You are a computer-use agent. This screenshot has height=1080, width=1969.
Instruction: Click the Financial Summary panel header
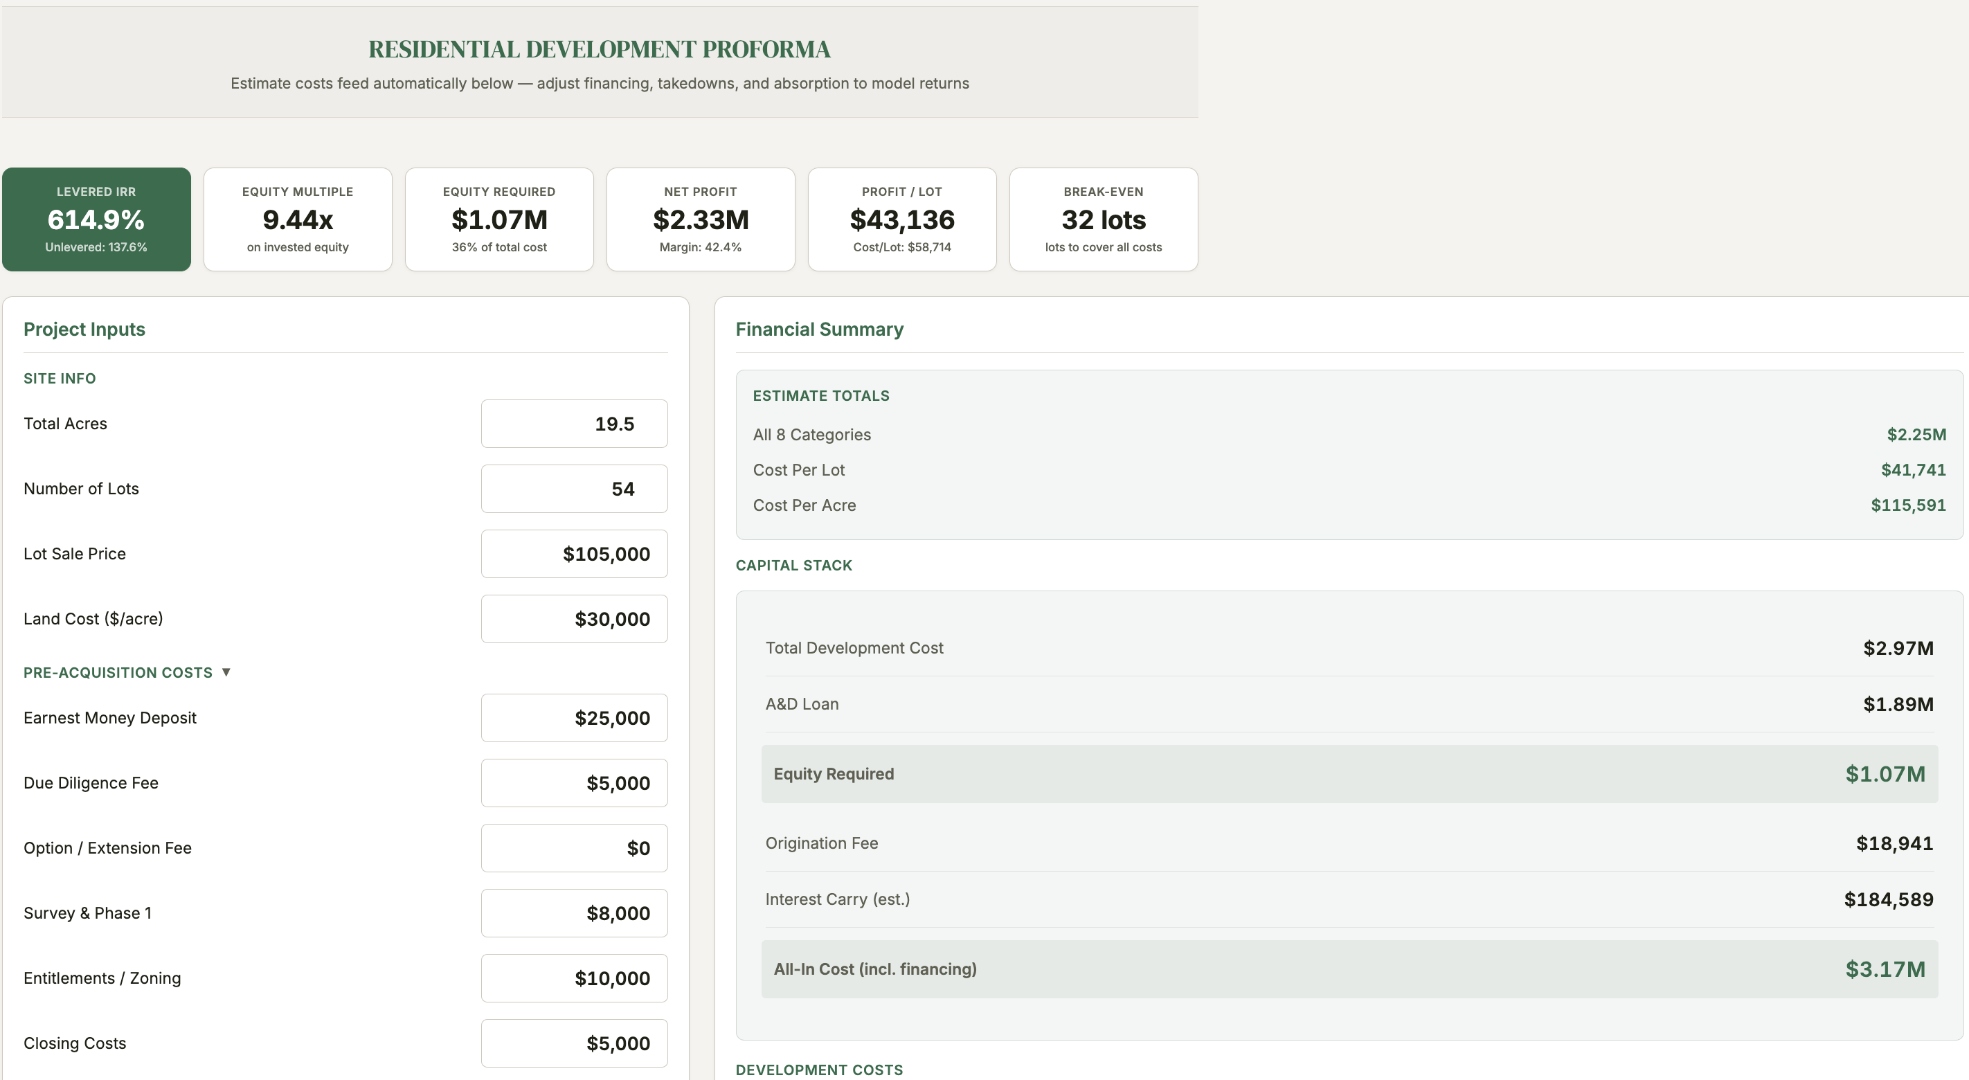pos(819,329)
